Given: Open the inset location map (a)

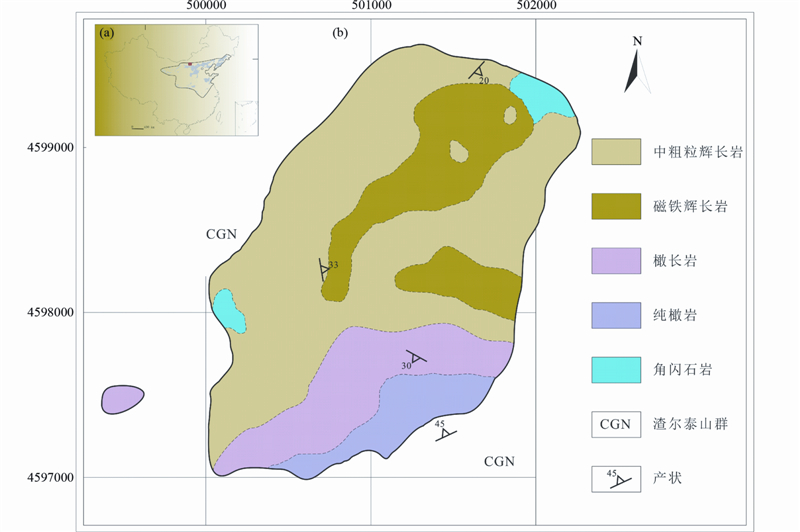Looking at the screenshot, I should pyautogui.click(x=177, y=79).
